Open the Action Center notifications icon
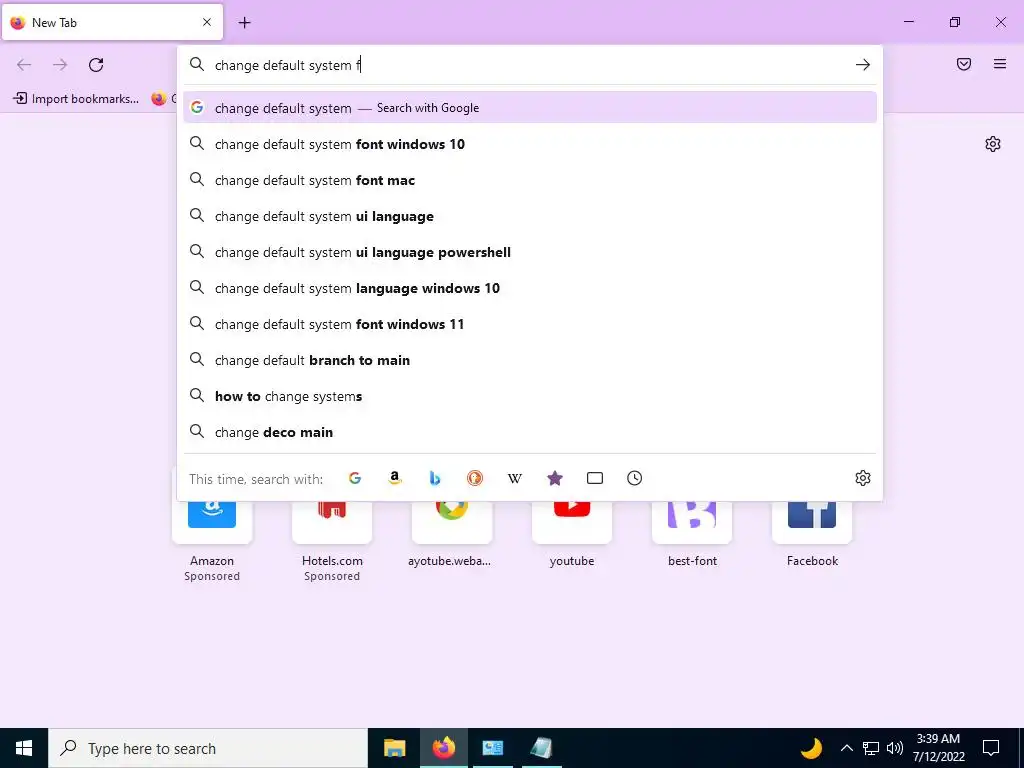This screenshot has width=1024, height=768. coord(991,748)
